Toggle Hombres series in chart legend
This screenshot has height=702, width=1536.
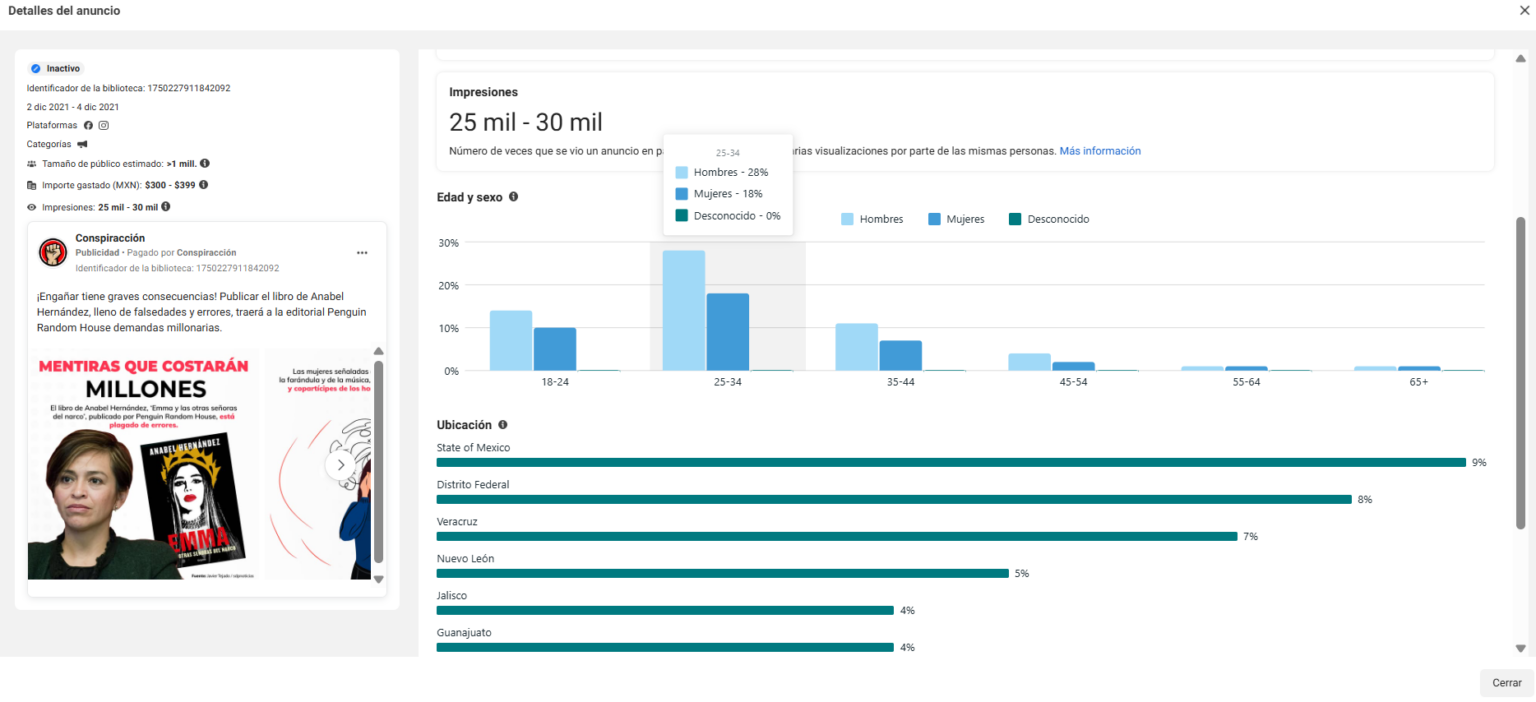[x=871, y=219]
